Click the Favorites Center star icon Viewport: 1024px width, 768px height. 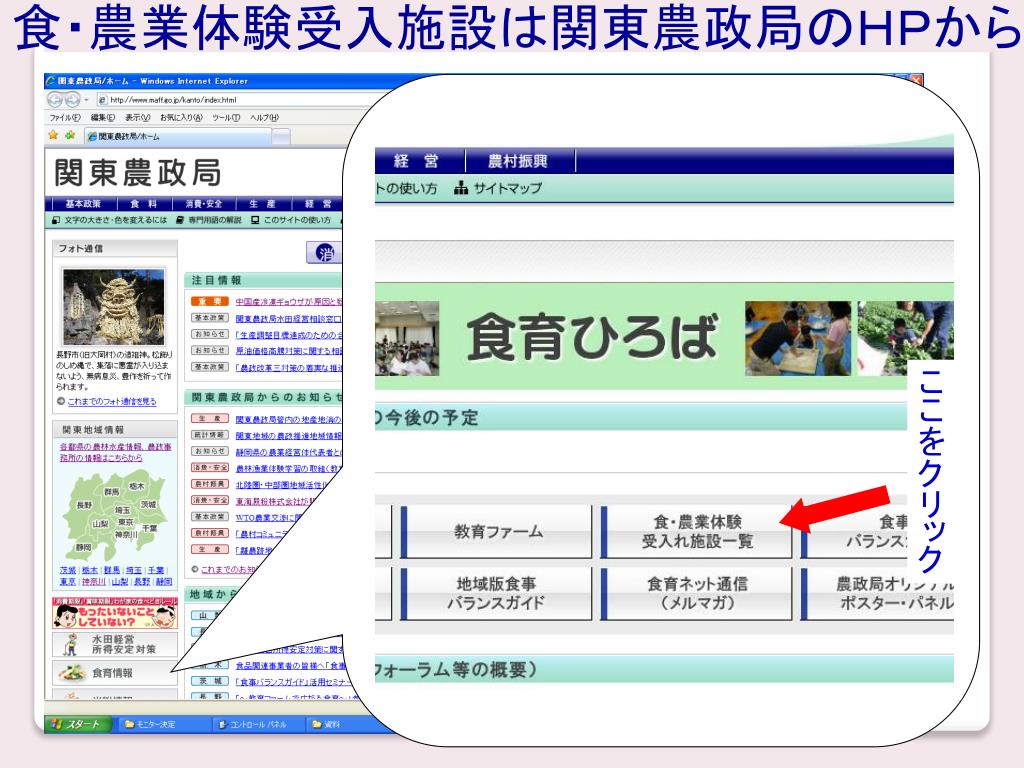coord(54,135)
